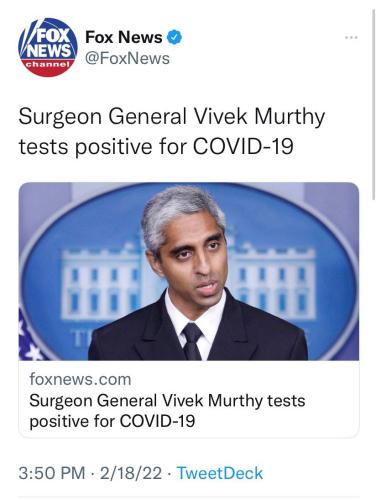Click the foxnews.com domain label
This screenshot has width=376, height=500.
coord(80,379)
